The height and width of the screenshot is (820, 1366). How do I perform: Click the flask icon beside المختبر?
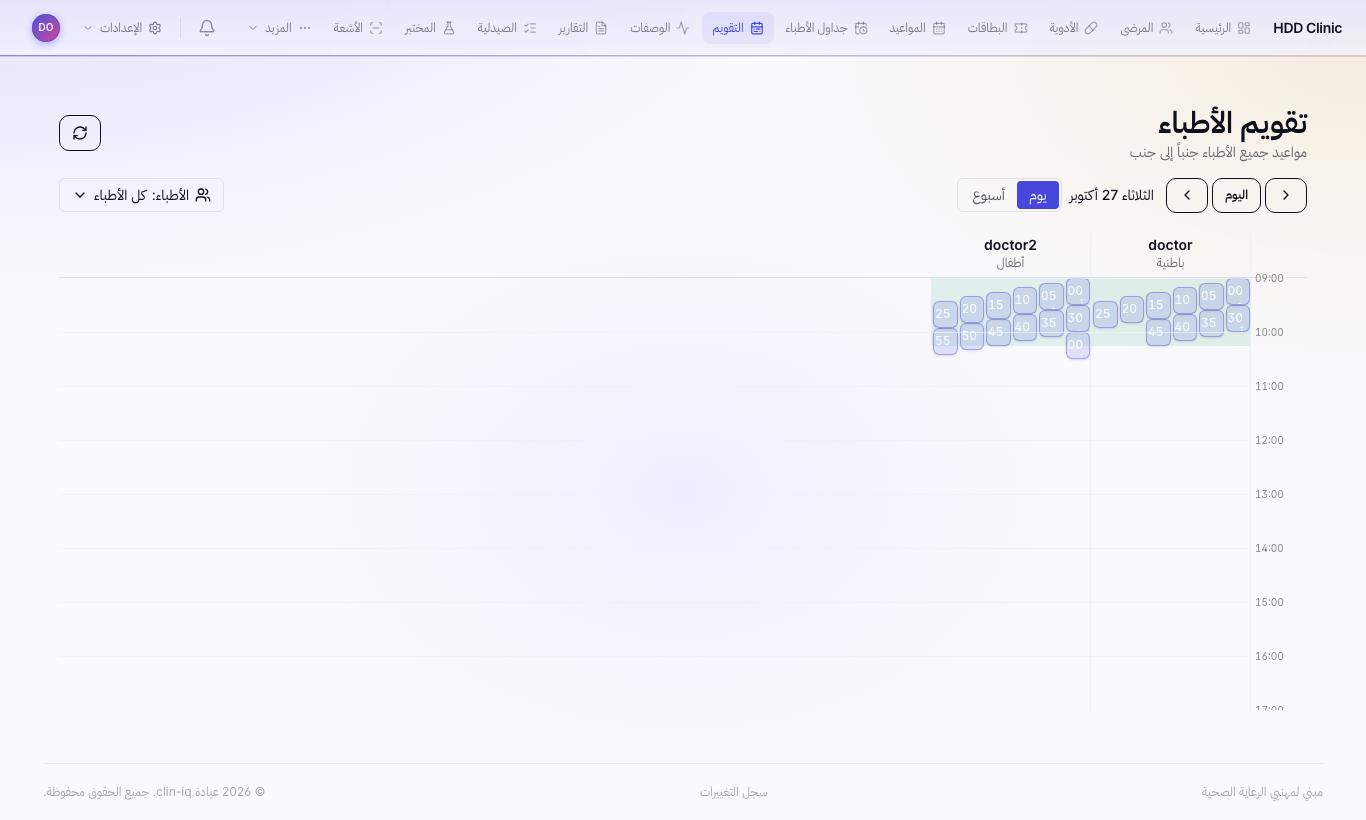(449, 28)
